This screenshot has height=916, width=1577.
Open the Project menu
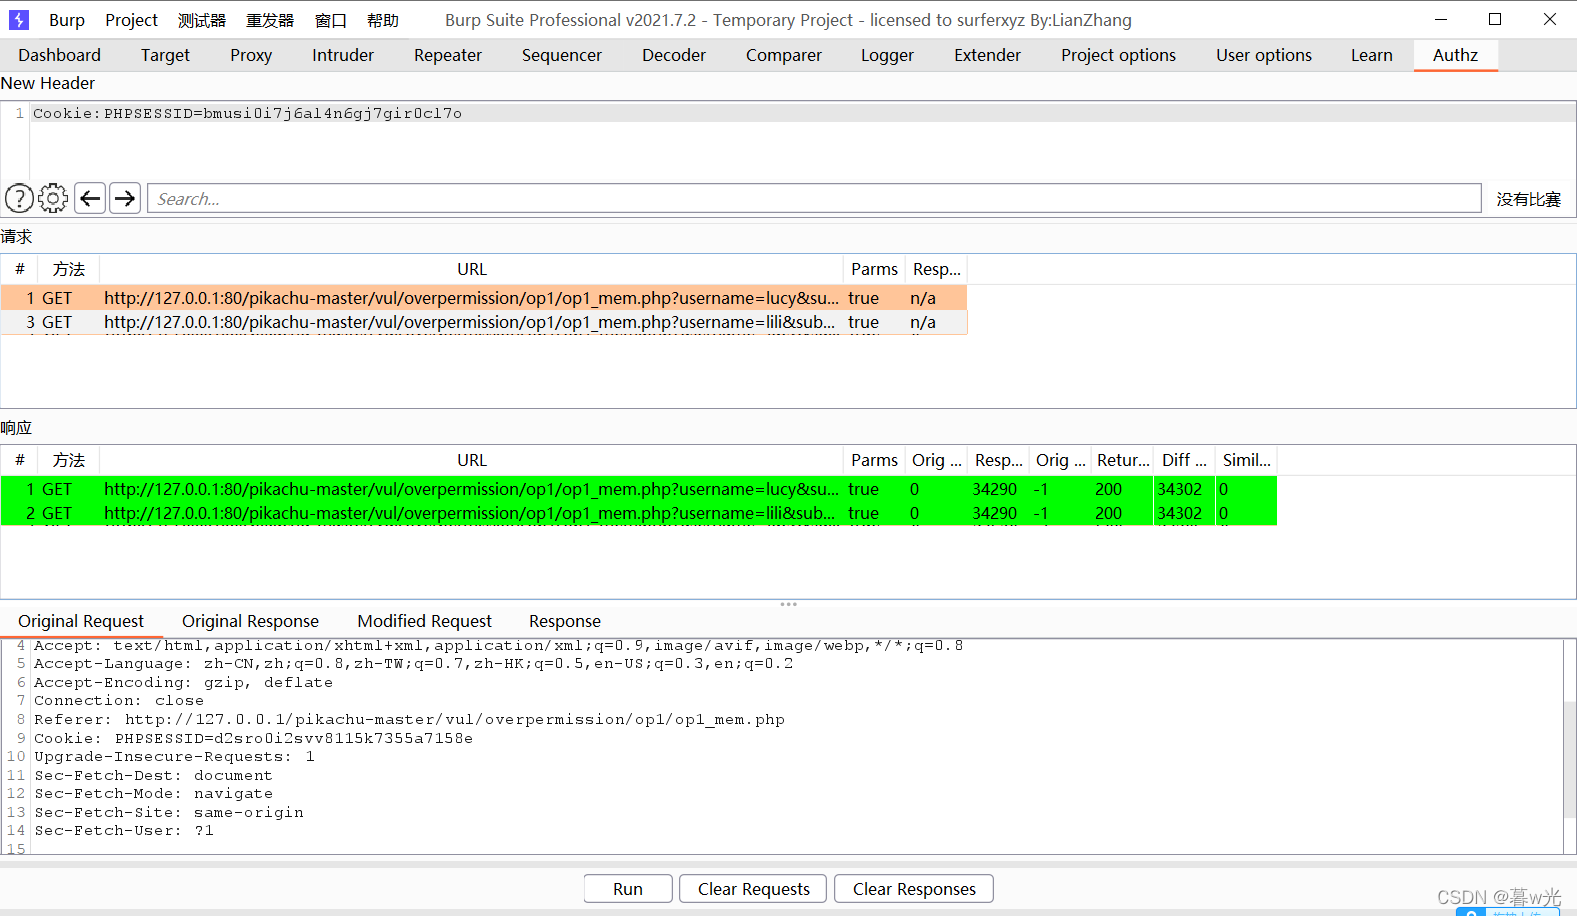coord(131,20)
